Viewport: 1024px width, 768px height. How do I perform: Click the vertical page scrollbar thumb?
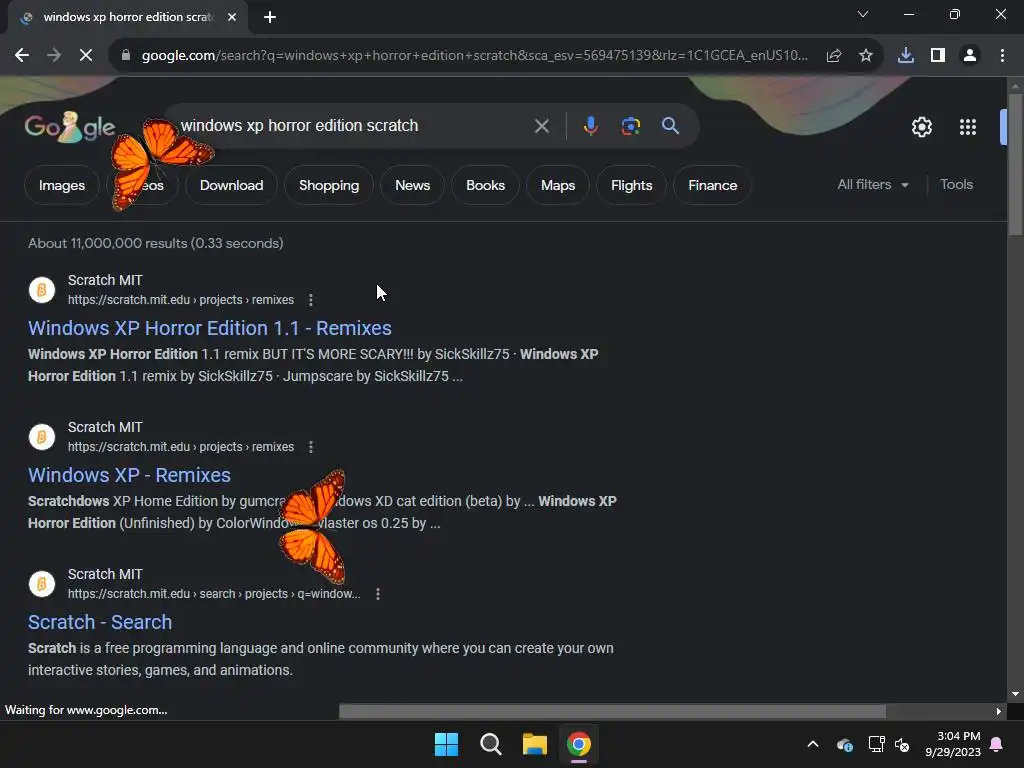(1015, 164)
